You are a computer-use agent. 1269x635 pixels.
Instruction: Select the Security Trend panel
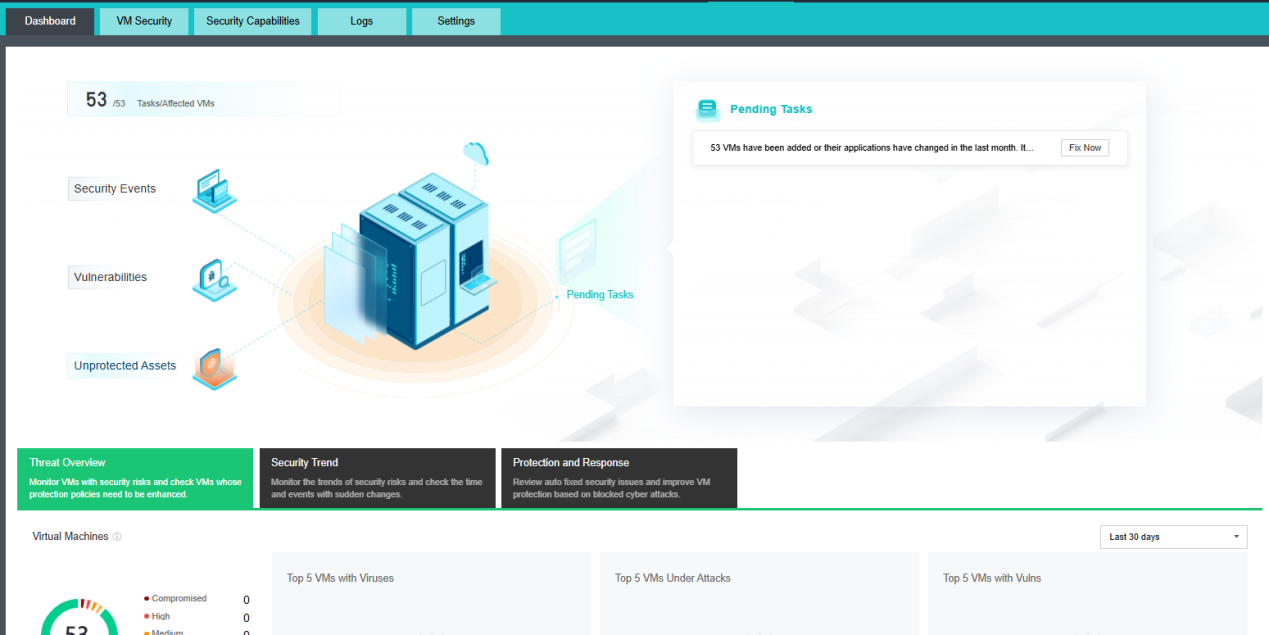(377, 478)
